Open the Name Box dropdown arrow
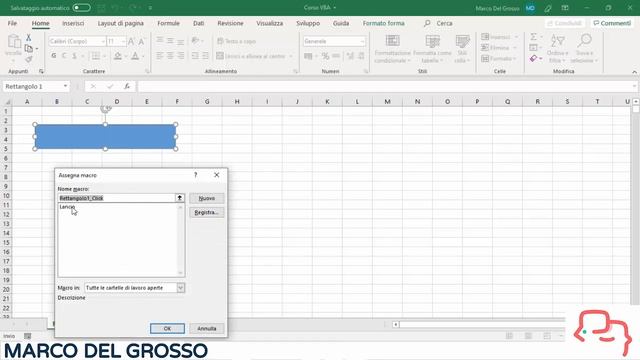The image size is (640, 360). coord(65,86)
